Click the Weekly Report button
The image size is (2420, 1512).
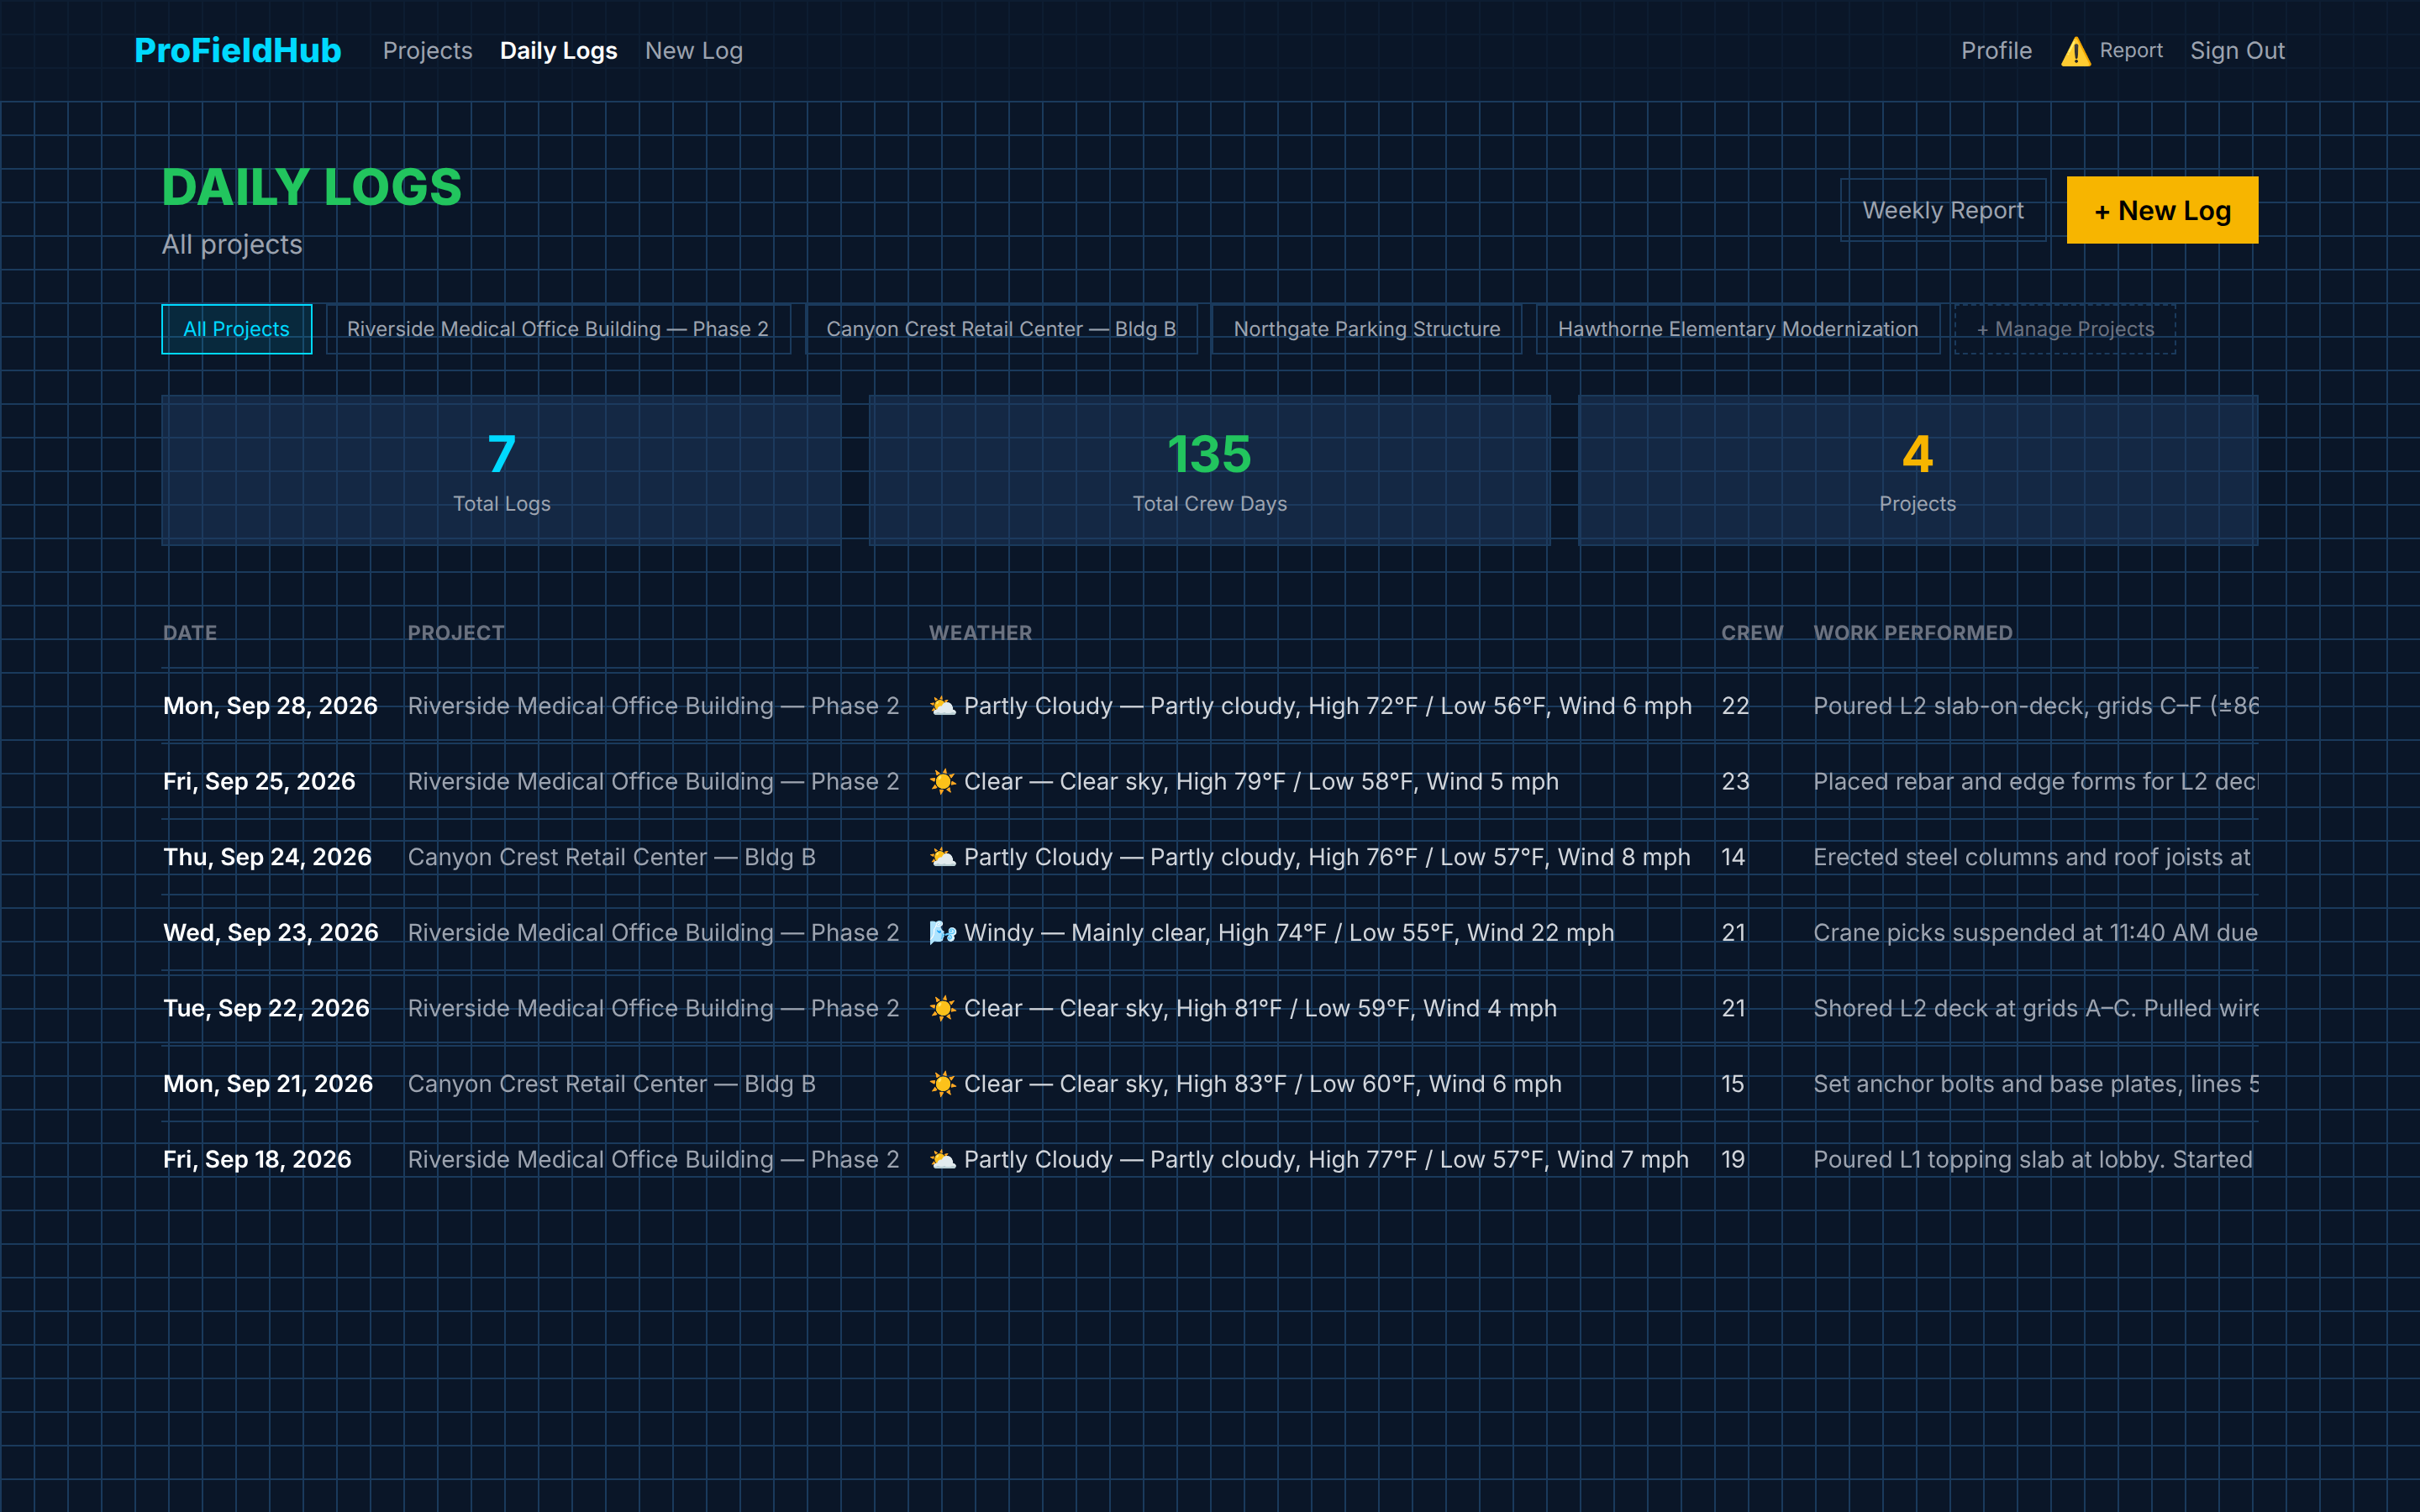[x=1942, y=210]
